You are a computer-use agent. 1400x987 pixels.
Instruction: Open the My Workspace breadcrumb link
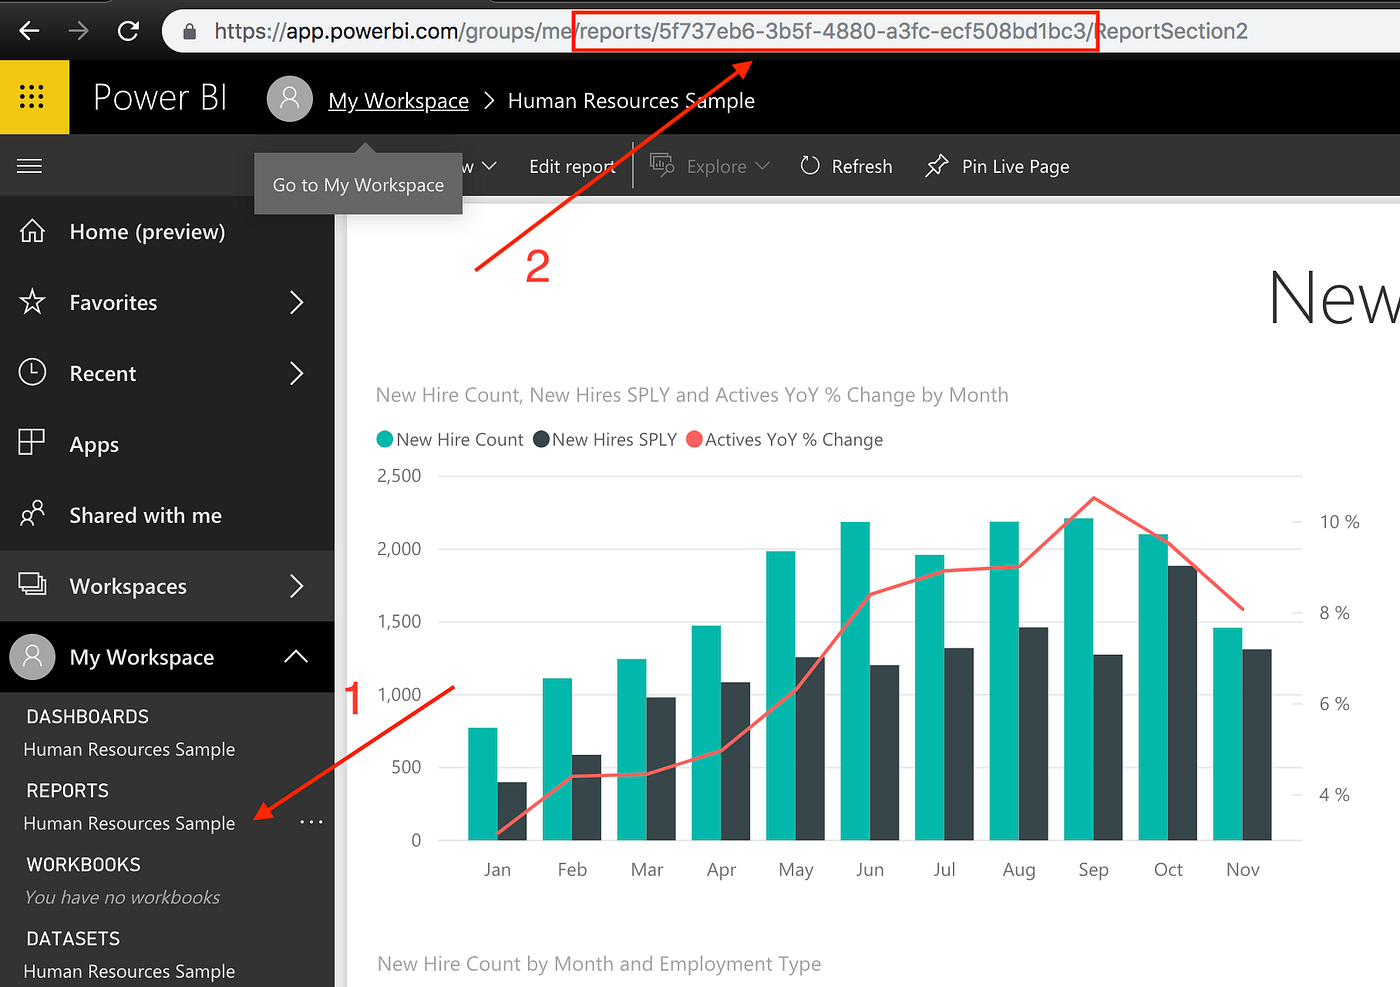[398, 100]
